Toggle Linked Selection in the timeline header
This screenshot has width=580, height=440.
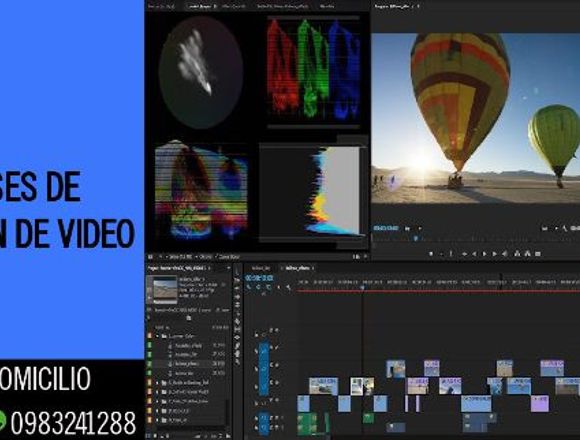[x=268, y=287]
